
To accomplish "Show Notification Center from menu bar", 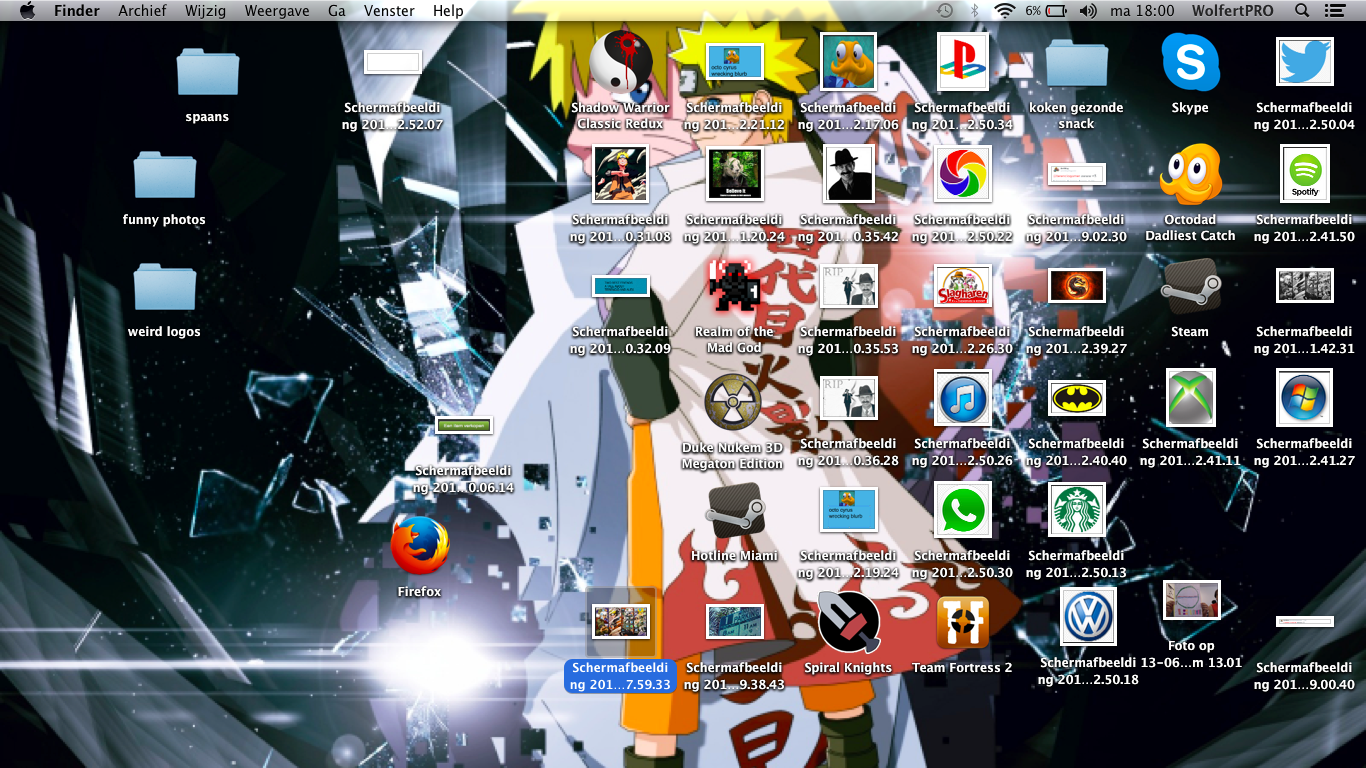I will [1334, 11].
